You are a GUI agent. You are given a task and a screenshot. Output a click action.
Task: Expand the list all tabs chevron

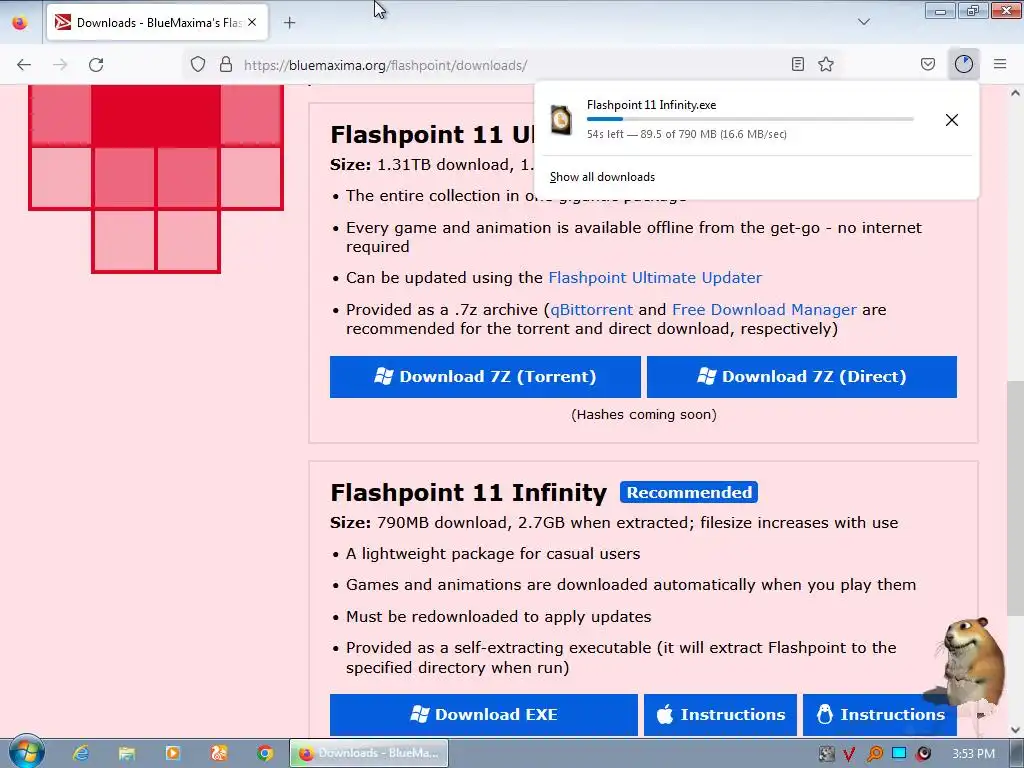864,22
